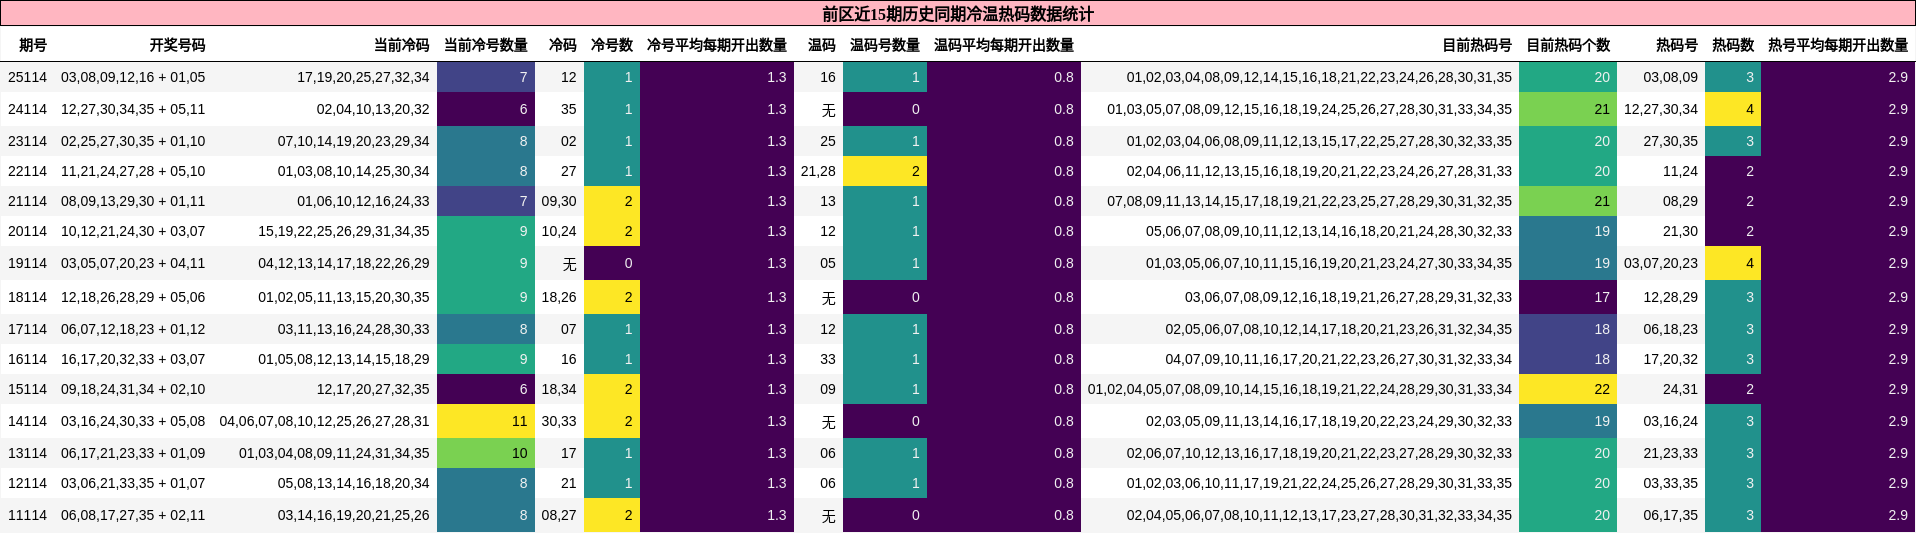Click period number 14114
This screenshot has width=1916, height=533.
(27, 421)
